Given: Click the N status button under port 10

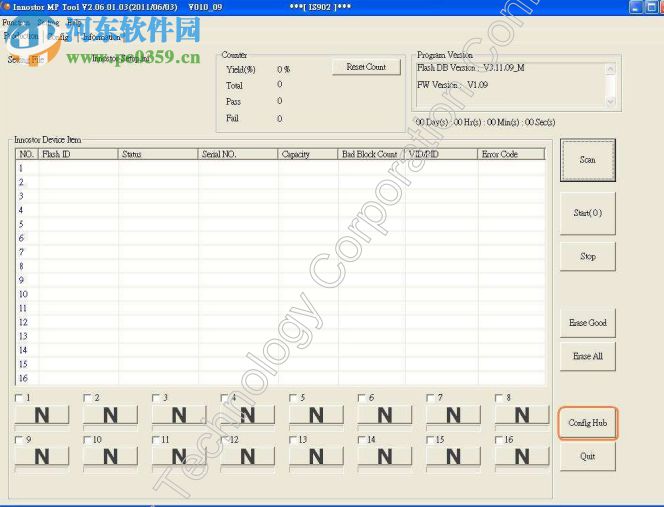Looking at the screenshot, I should click(111, 456).
